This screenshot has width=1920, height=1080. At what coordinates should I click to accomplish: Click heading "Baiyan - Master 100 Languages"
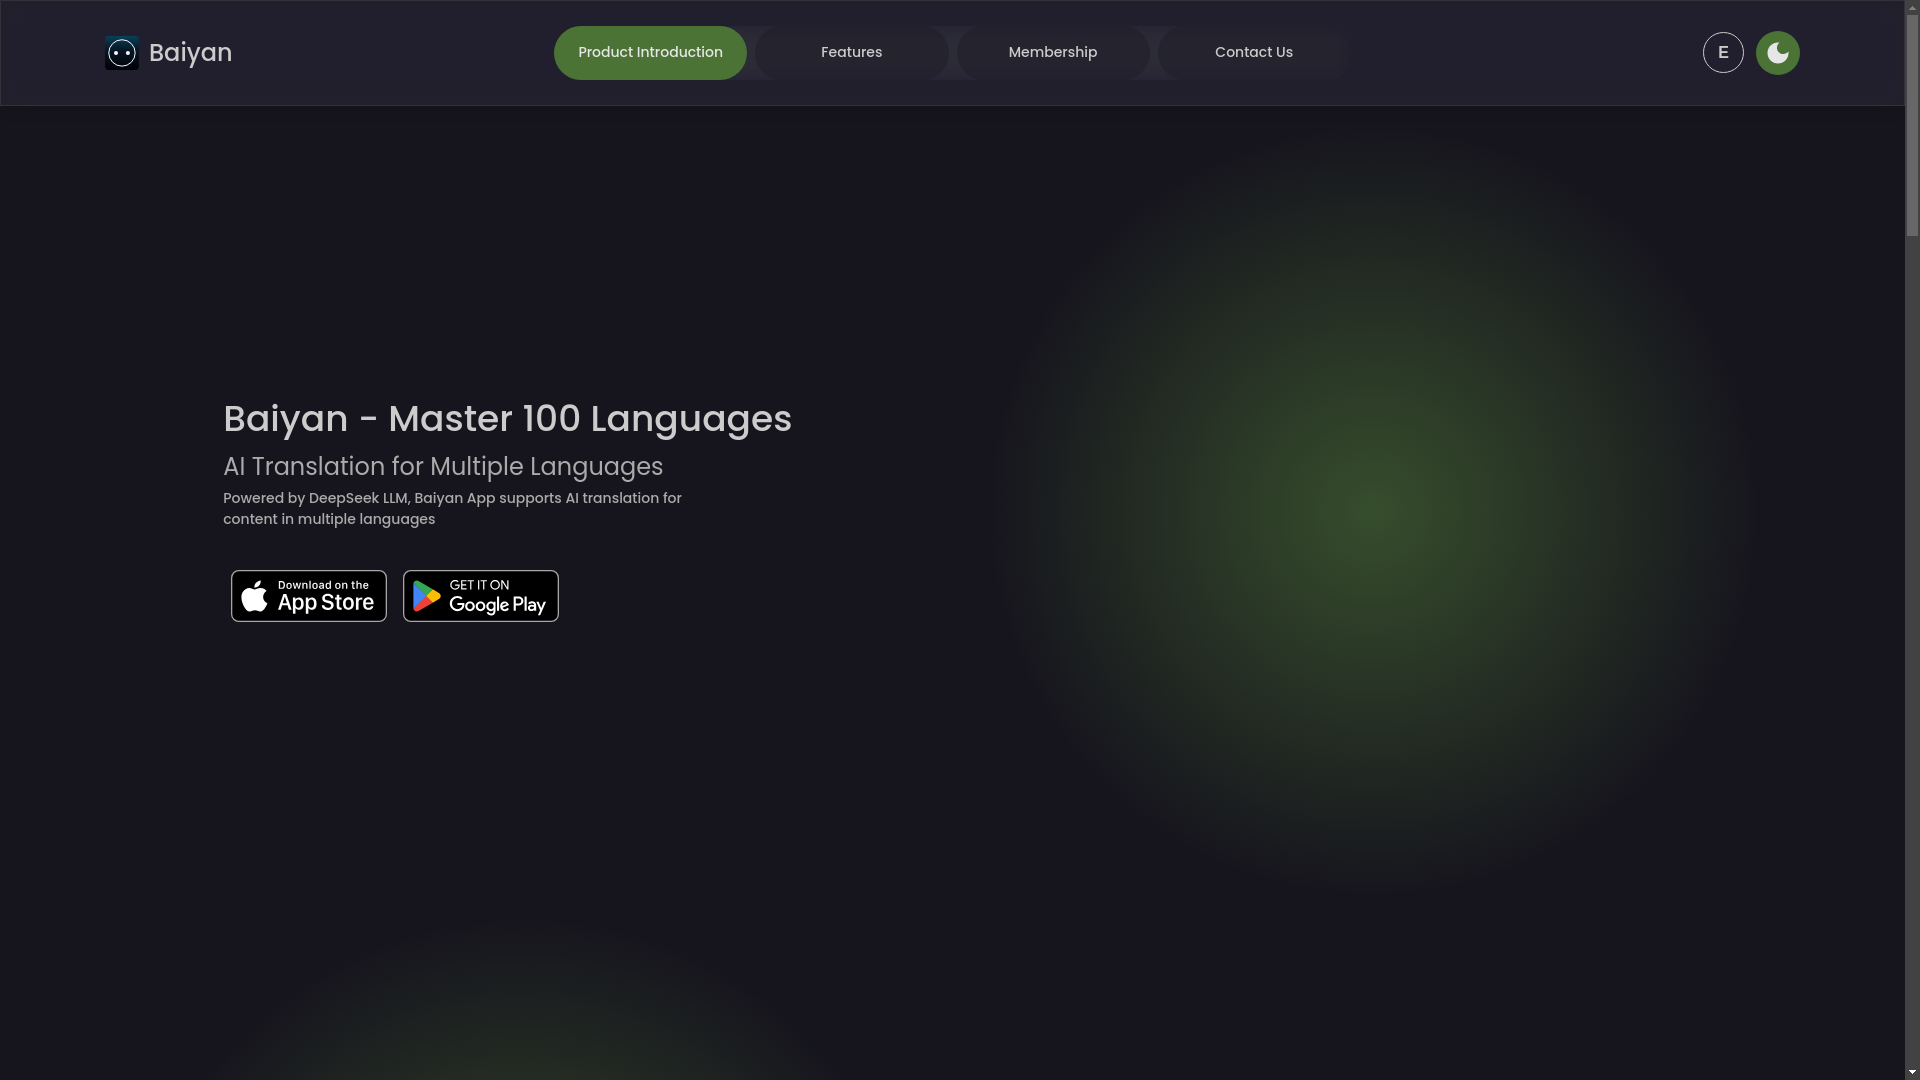pyautogui.click(x=507, y=419)
